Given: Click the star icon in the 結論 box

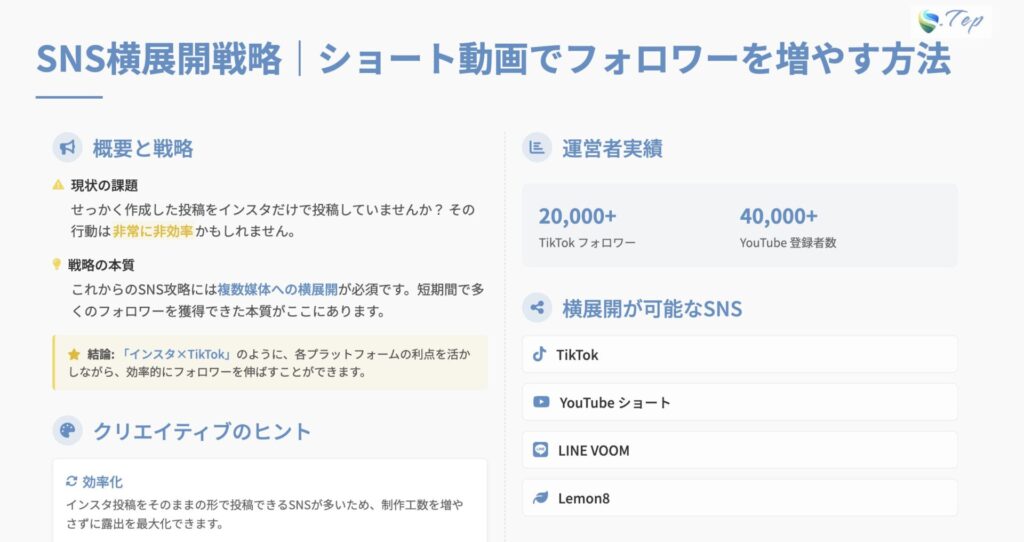Looking at the screenshot, I should (73, 354).
